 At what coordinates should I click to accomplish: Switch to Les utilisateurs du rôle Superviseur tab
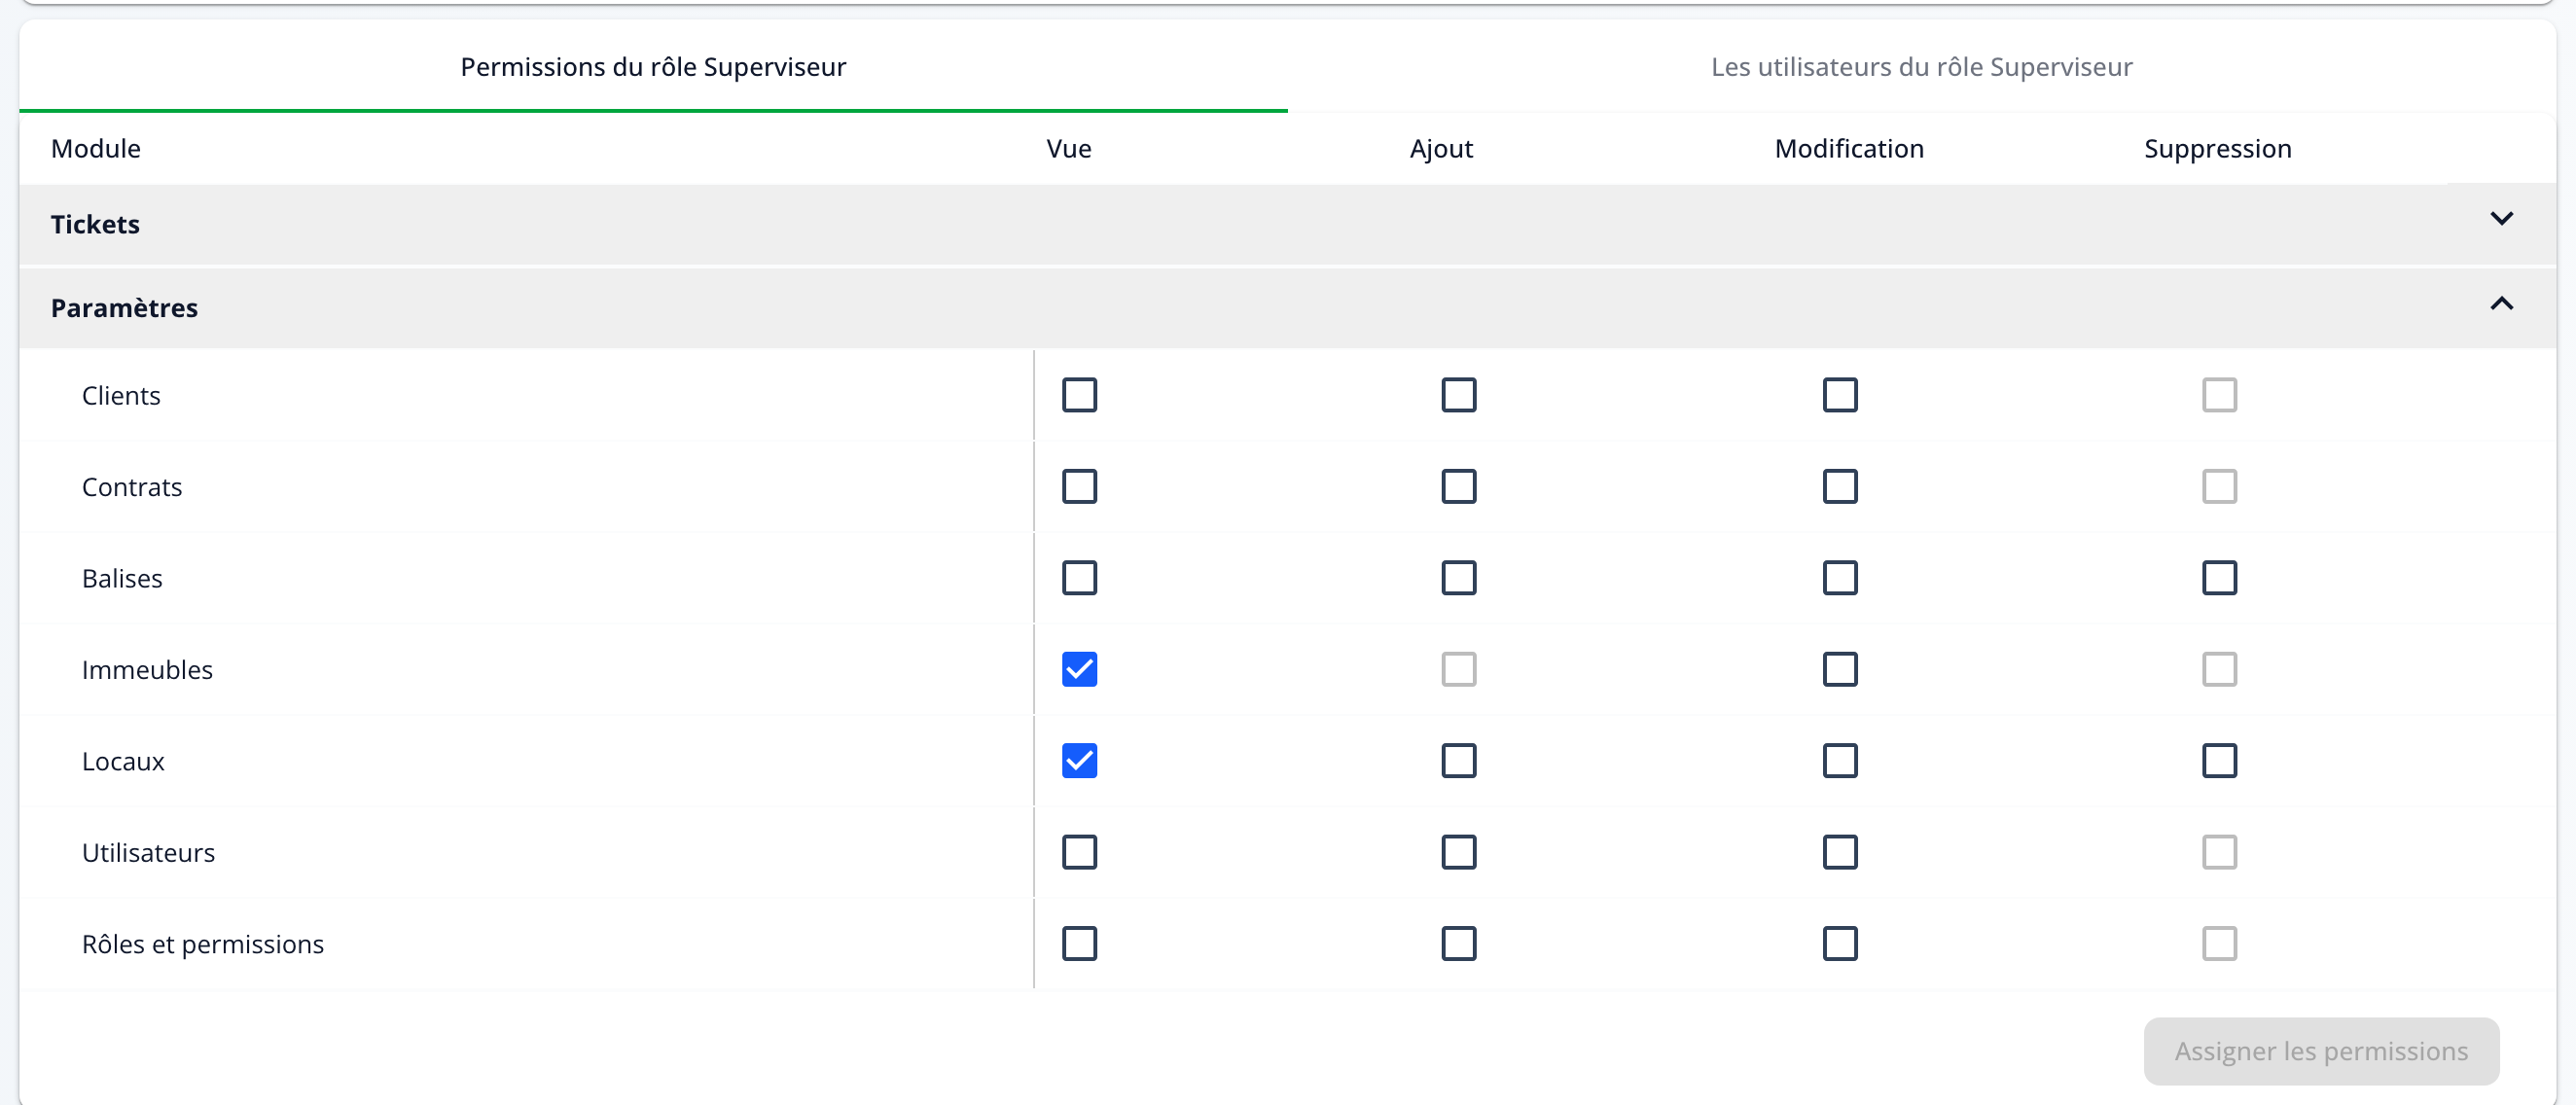point(1921,66)
